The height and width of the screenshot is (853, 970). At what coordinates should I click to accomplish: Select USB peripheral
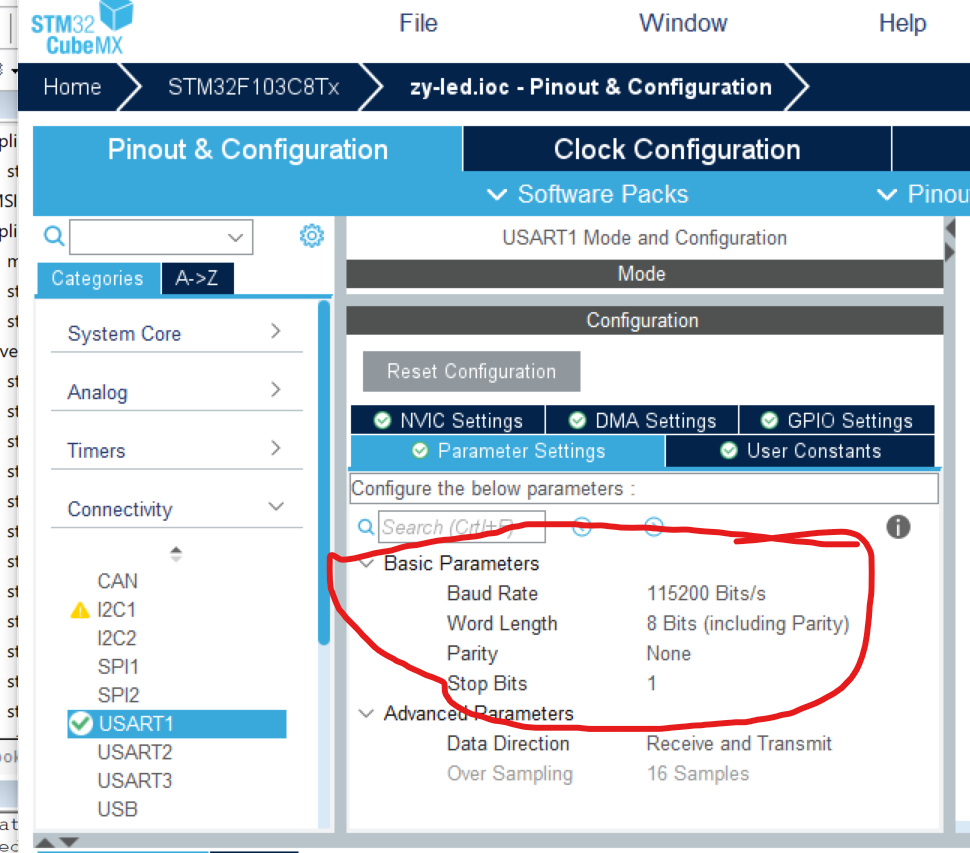coord(118,808)
